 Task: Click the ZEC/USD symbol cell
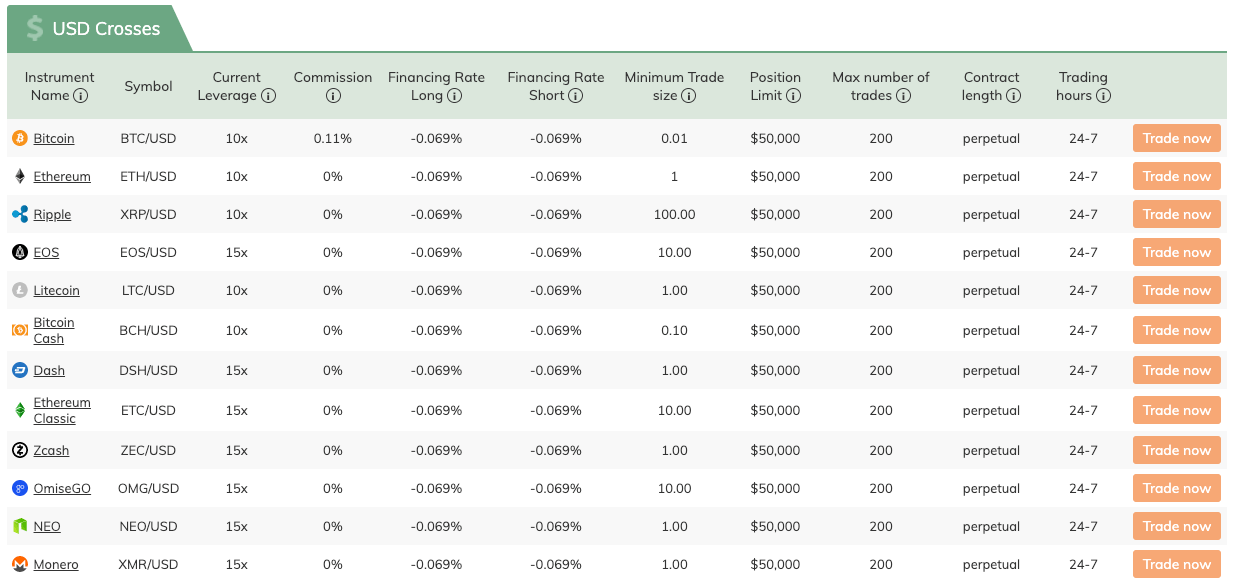click(148, 450)
